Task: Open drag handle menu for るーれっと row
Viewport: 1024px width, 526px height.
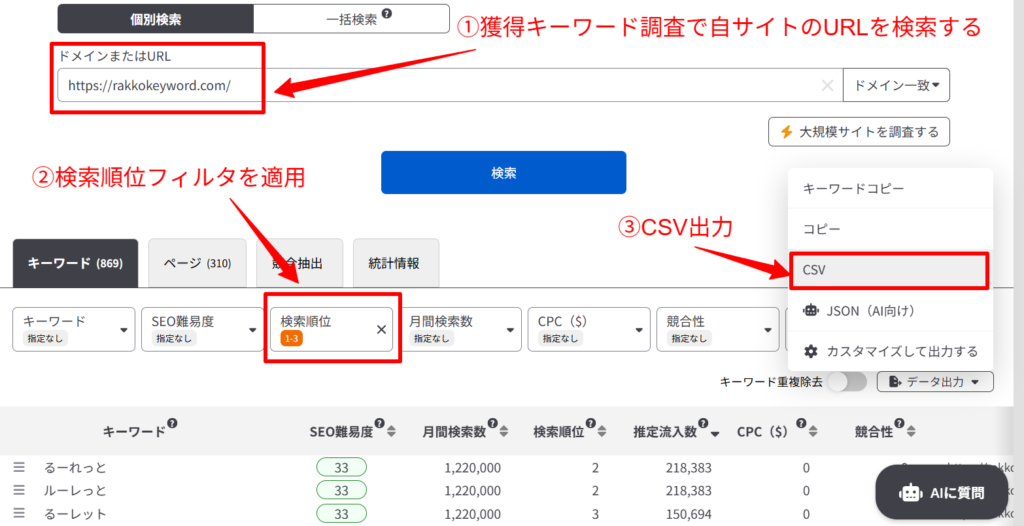Action: pos(18,467)
